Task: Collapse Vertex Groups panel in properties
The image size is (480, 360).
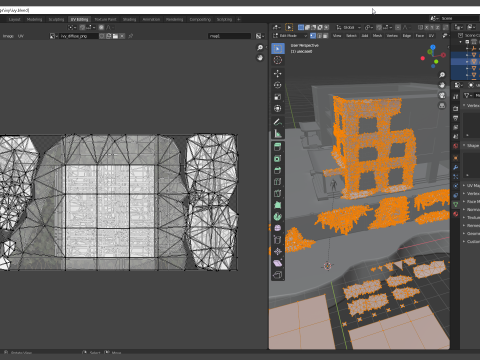Action: 471,105
